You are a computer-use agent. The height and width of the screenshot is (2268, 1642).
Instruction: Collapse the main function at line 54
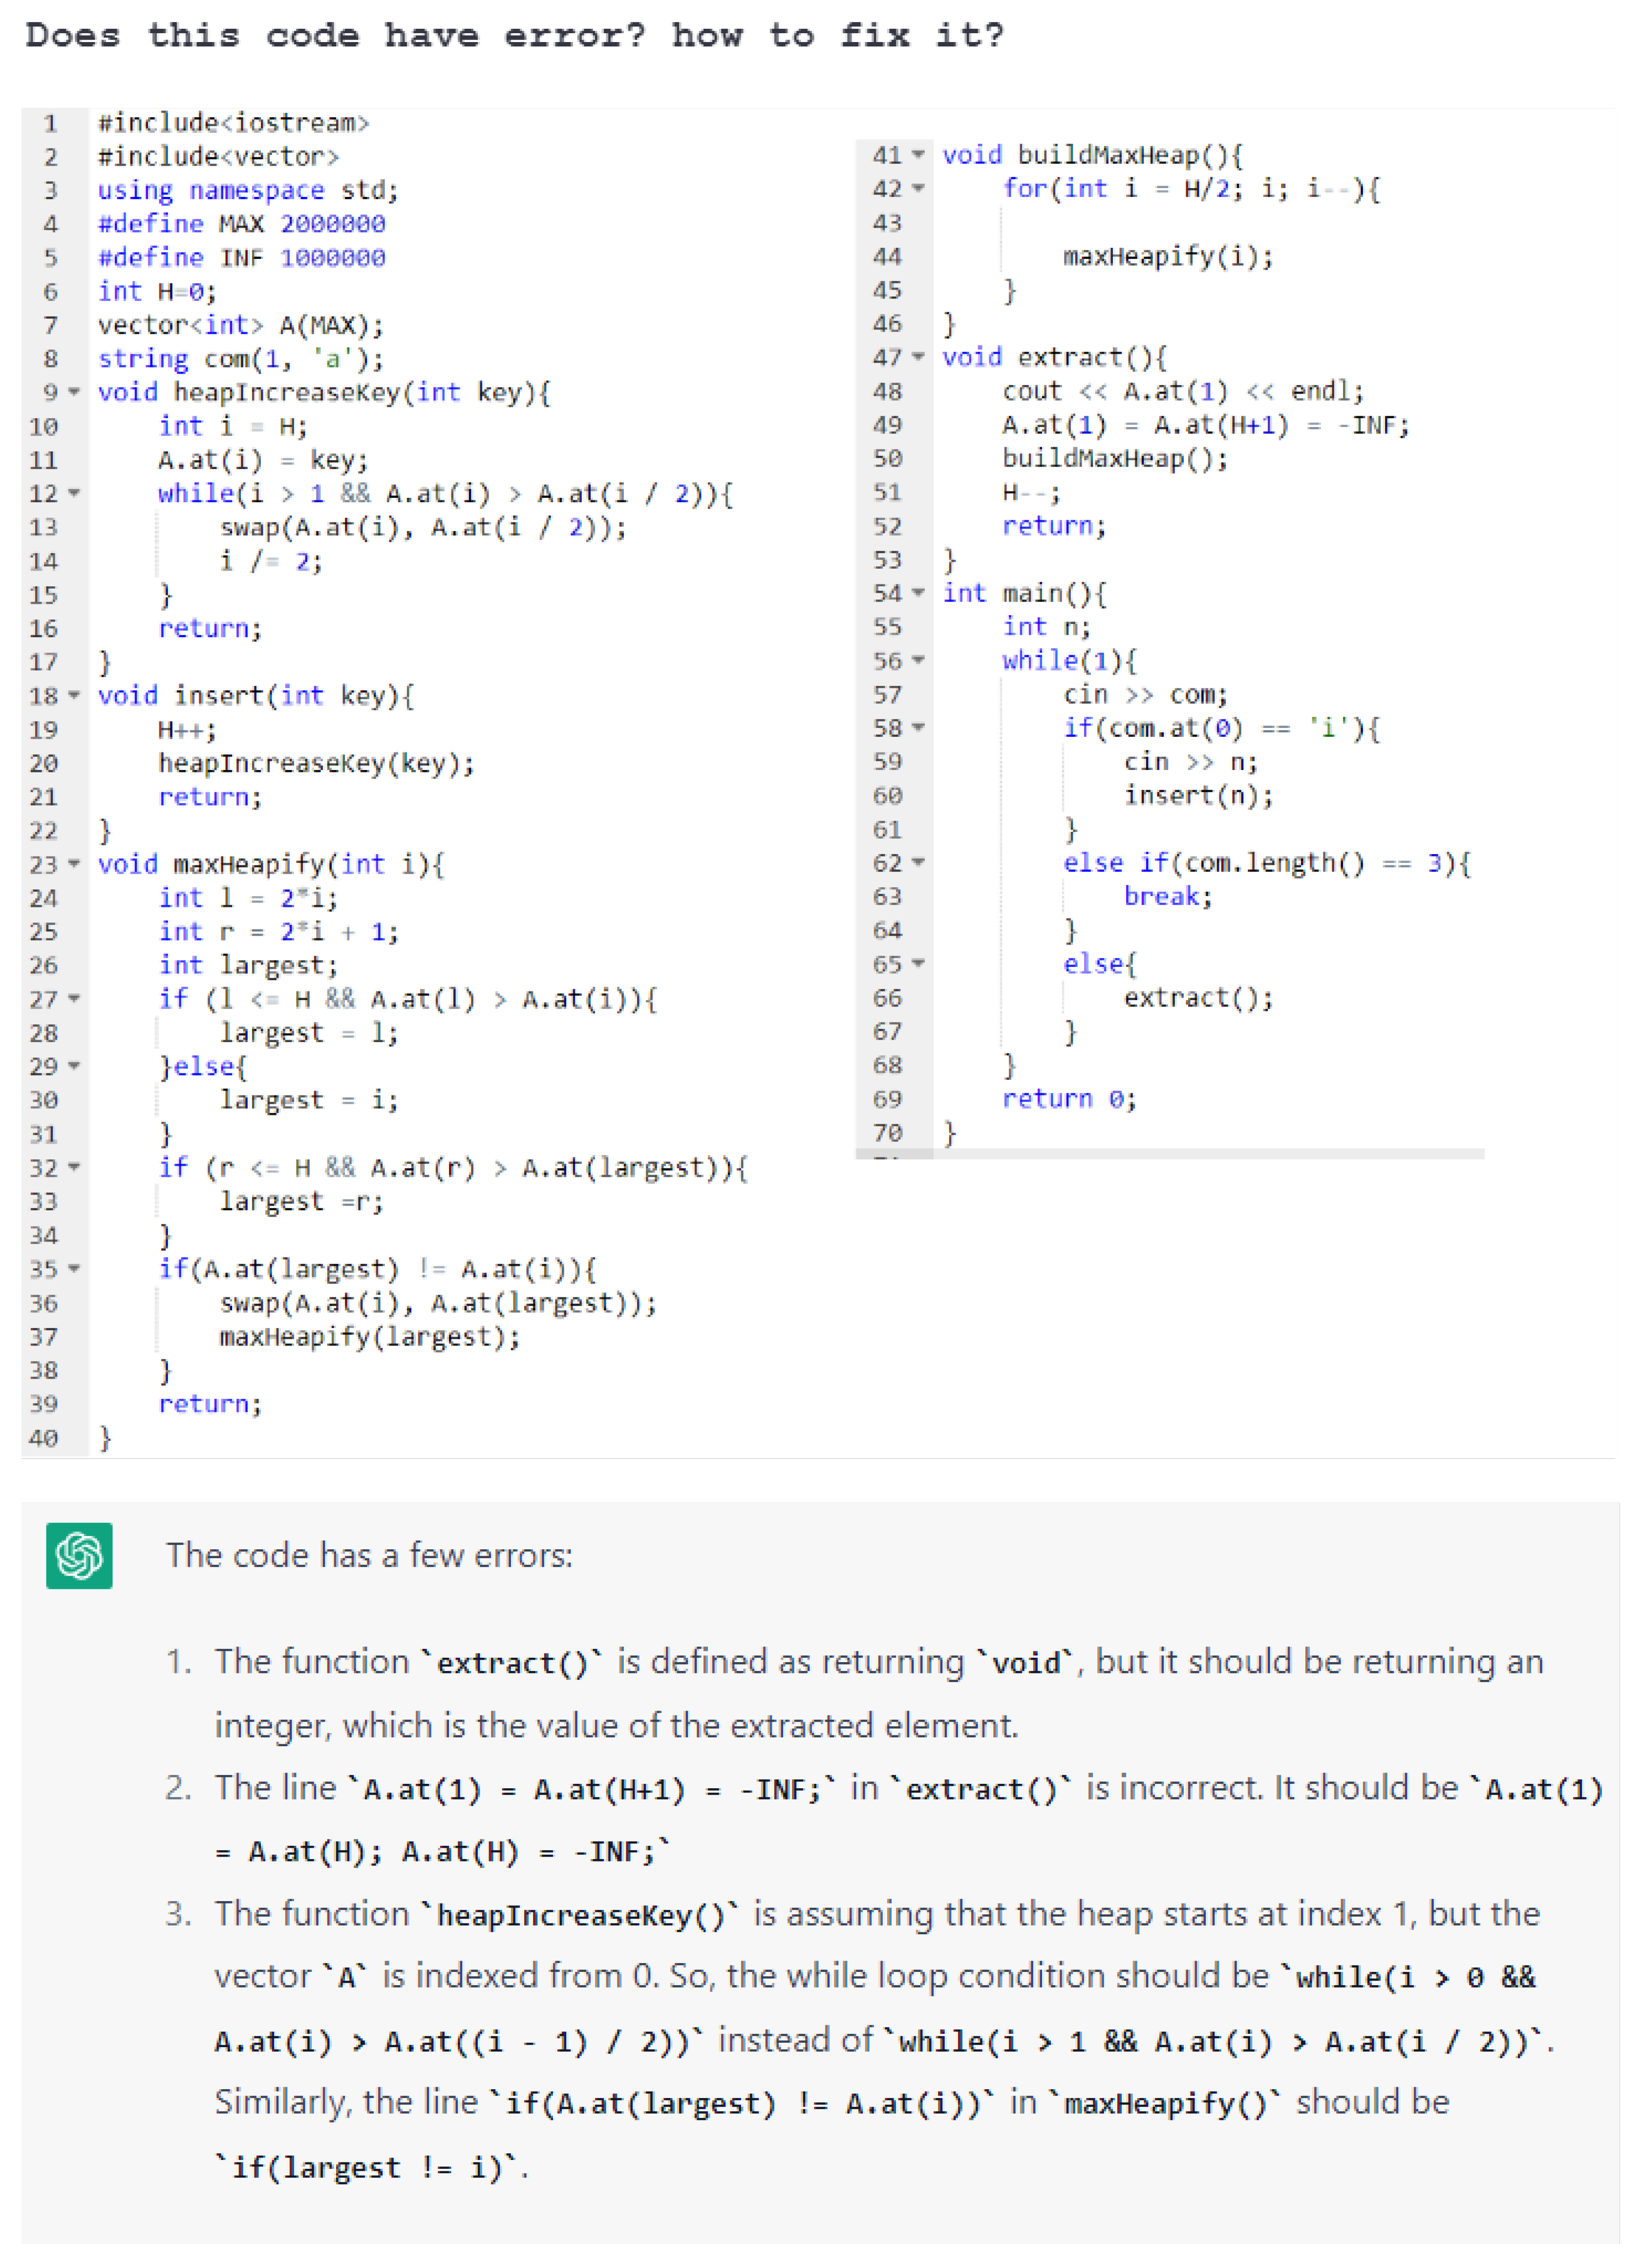(918, 593)
